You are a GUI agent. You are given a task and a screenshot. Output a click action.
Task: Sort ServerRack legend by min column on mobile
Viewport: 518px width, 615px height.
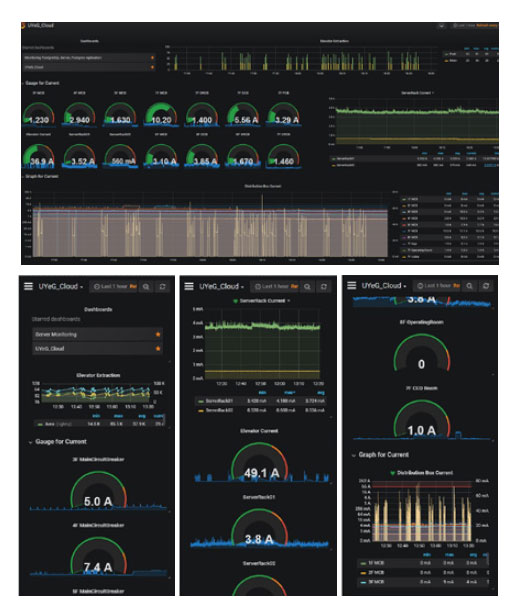pos(262,393)
